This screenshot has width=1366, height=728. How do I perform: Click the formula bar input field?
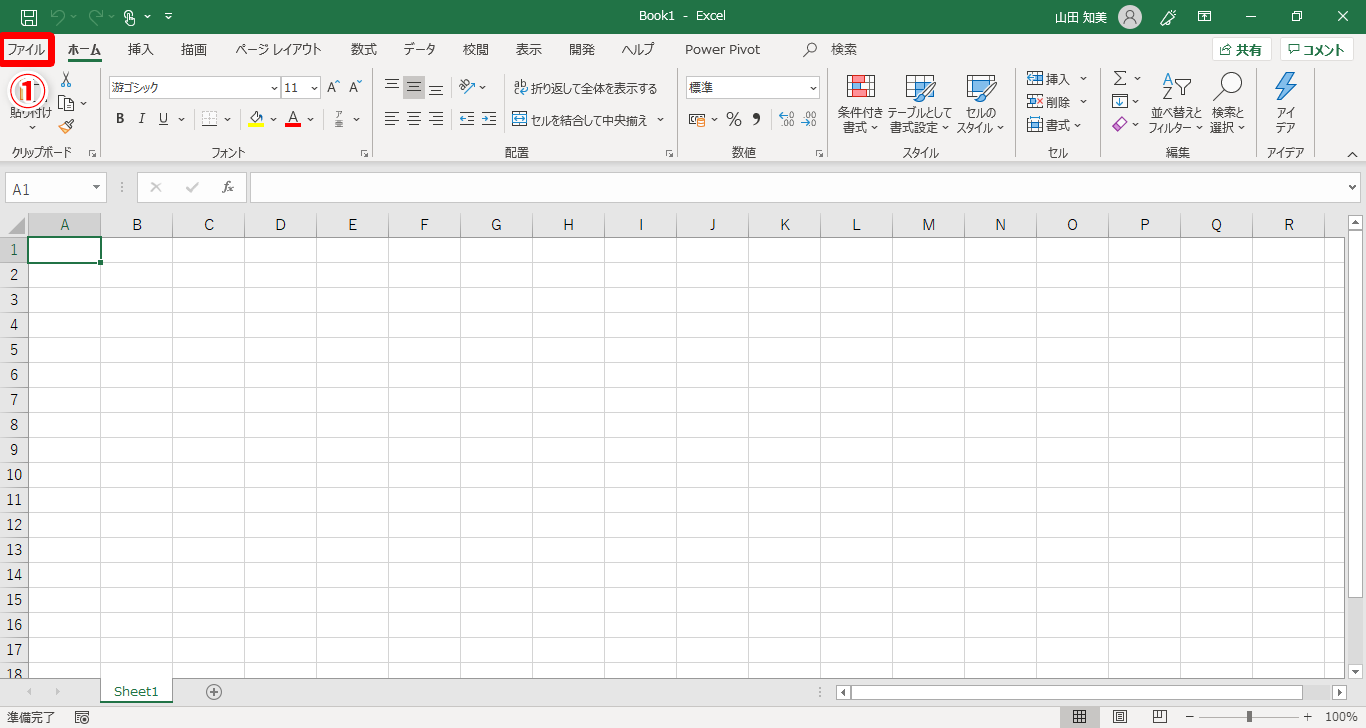coord(797,187)
